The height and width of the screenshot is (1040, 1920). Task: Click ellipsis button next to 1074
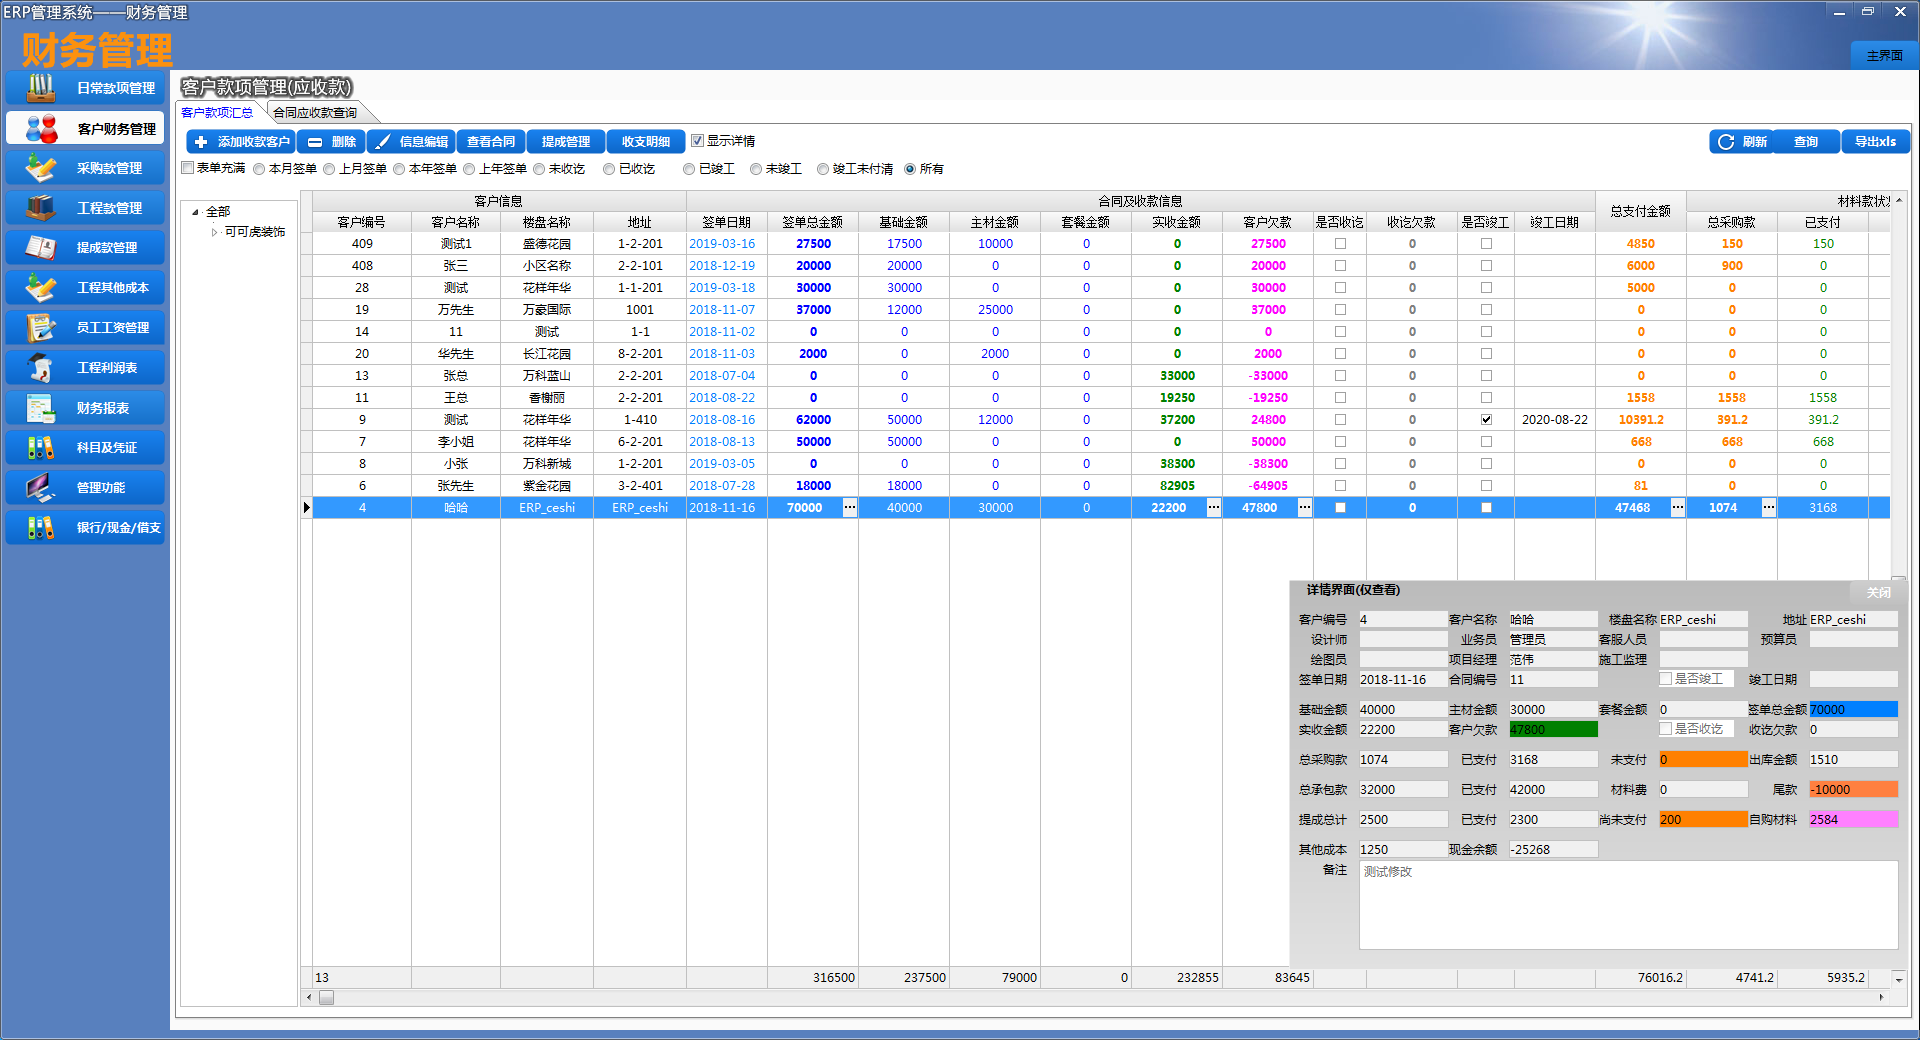(x=1768, y=507)
